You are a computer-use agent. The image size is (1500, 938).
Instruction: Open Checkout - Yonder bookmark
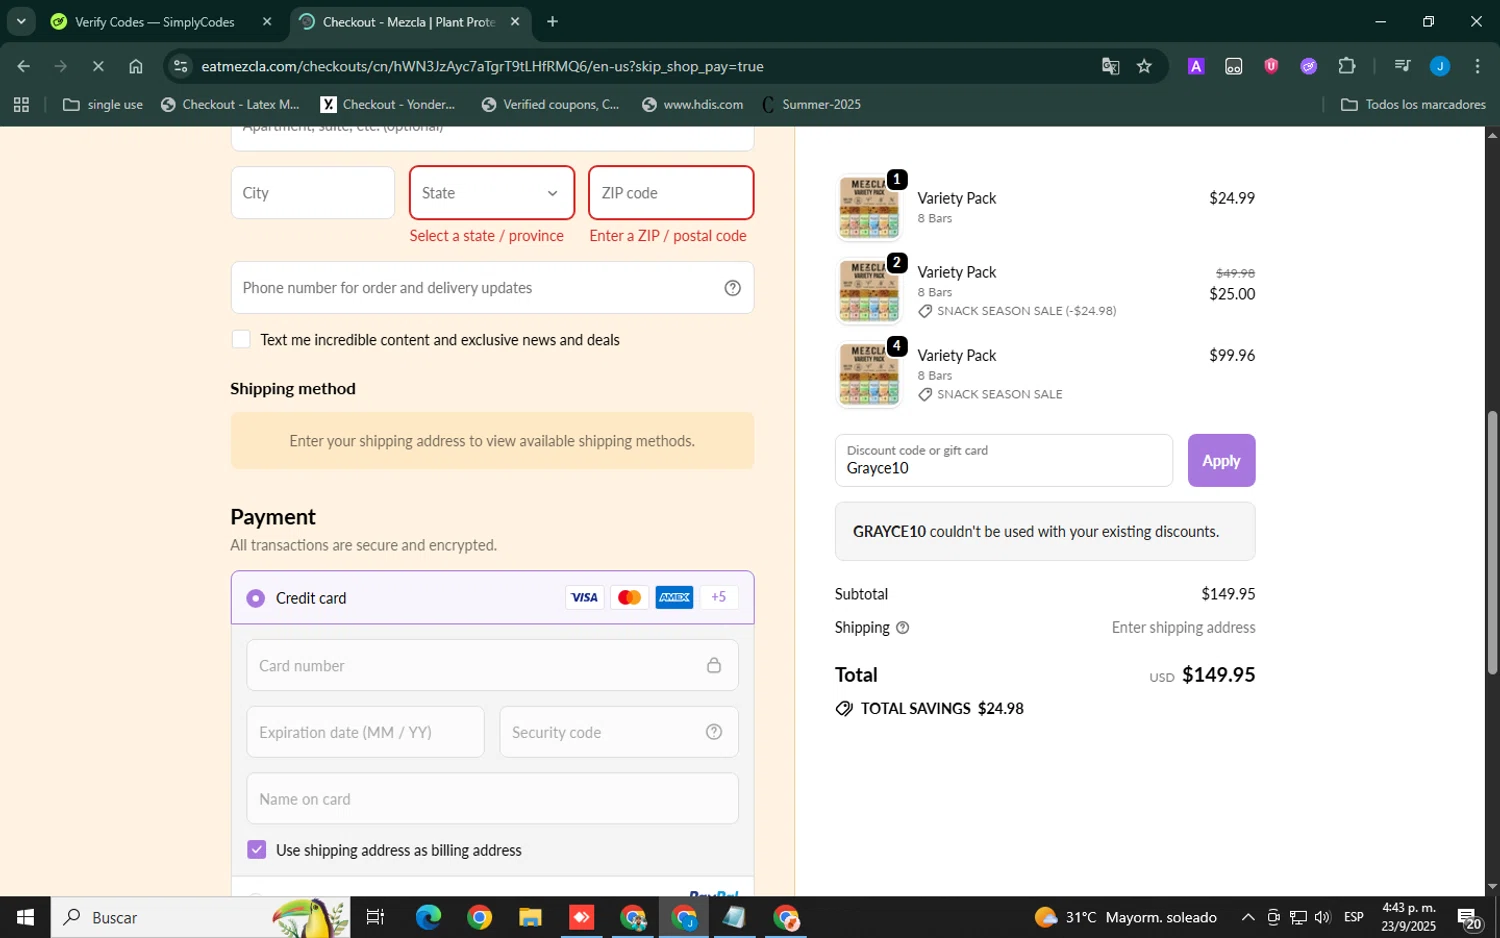(x=388, y=104)
